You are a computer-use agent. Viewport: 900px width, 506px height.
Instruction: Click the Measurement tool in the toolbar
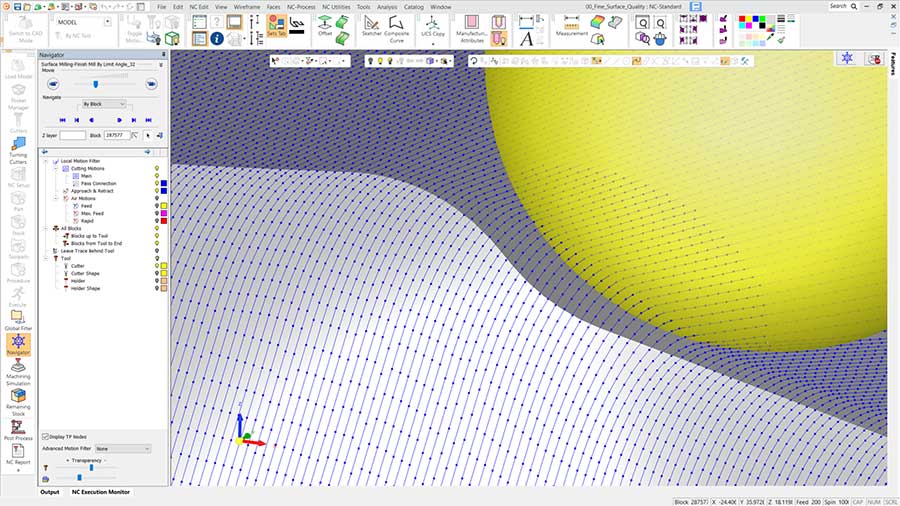tap(571, 25)
